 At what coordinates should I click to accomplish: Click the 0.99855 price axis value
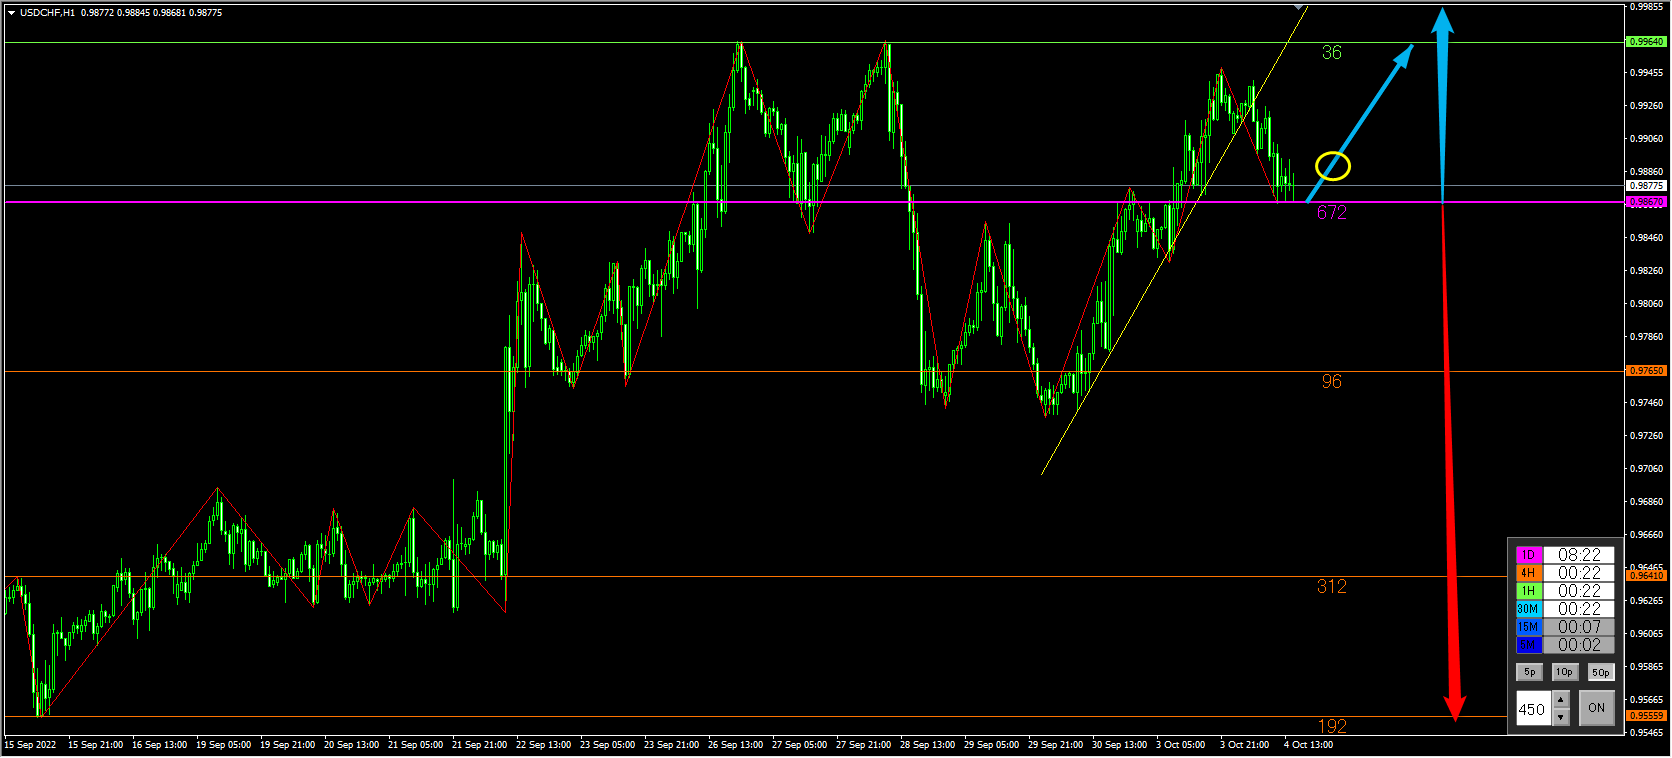tap(1647, 7)
